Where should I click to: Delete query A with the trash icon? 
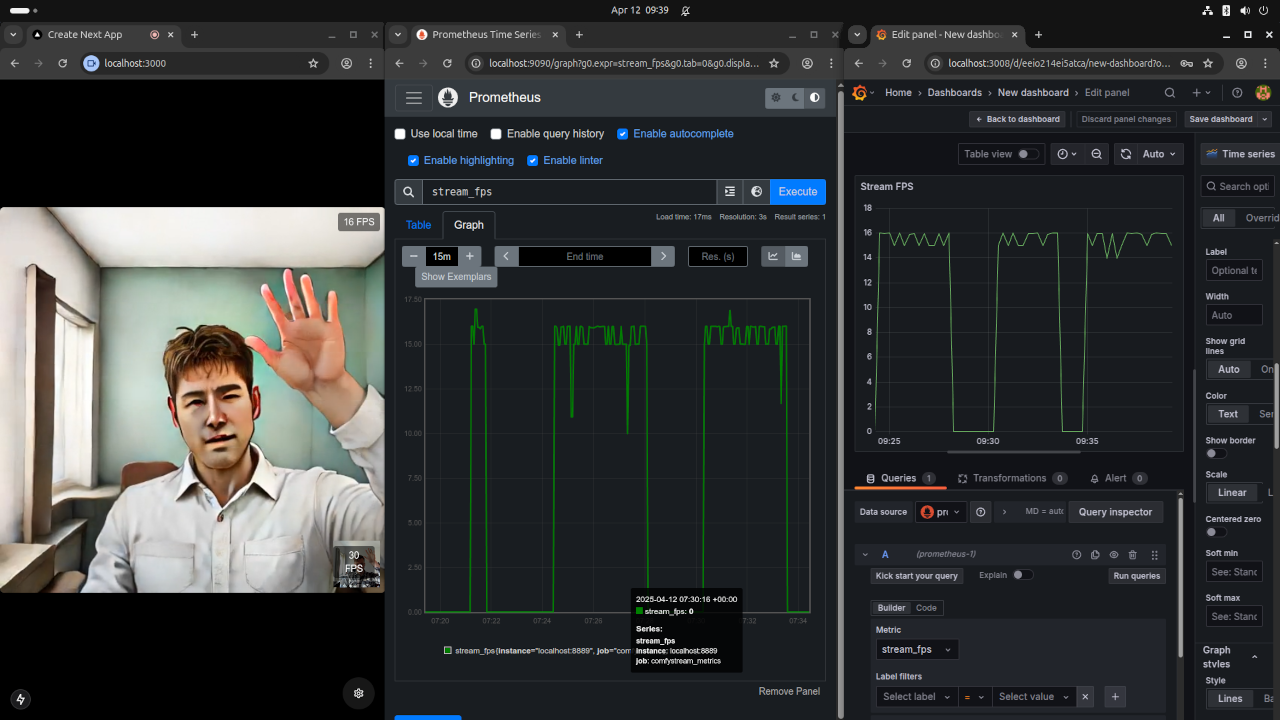[1133, 555]
